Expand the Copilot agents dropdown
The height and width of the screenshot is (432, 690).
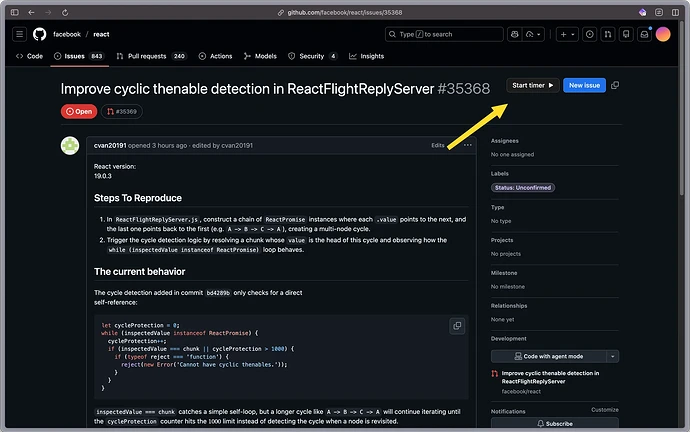pyautogui.click(x=534, y=34)
